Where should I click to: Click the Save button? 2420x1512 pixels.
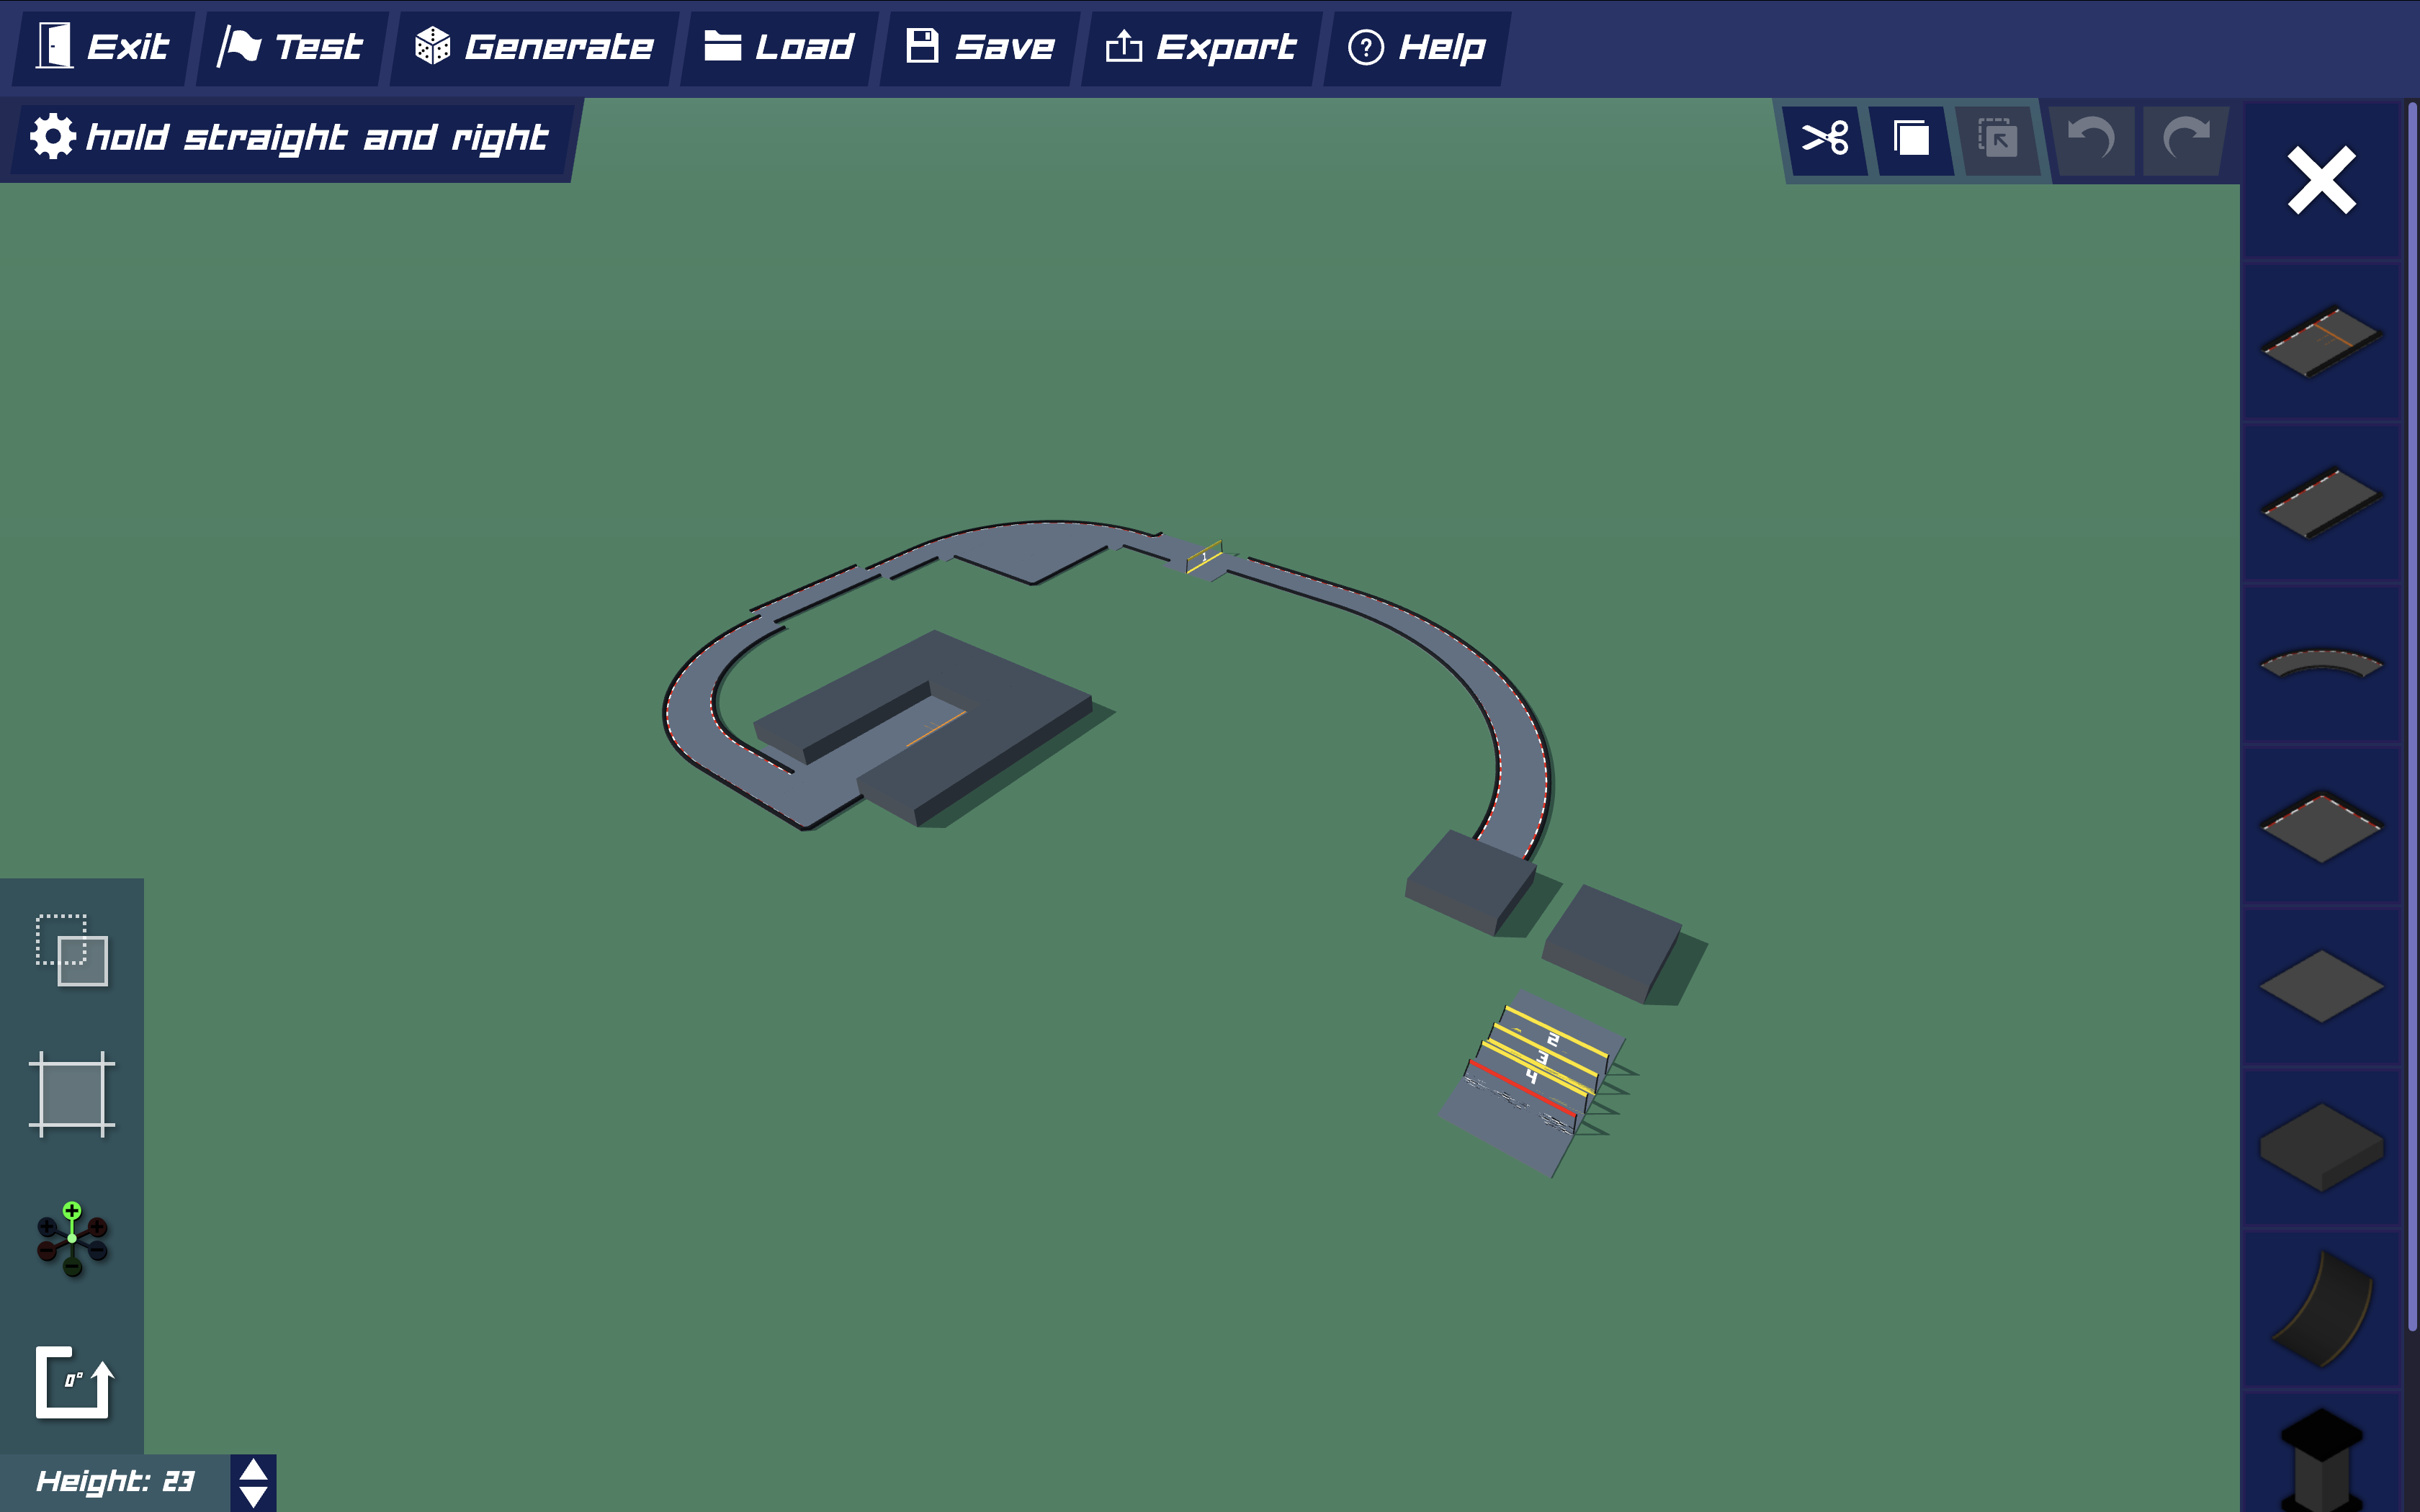click(980, 47)
